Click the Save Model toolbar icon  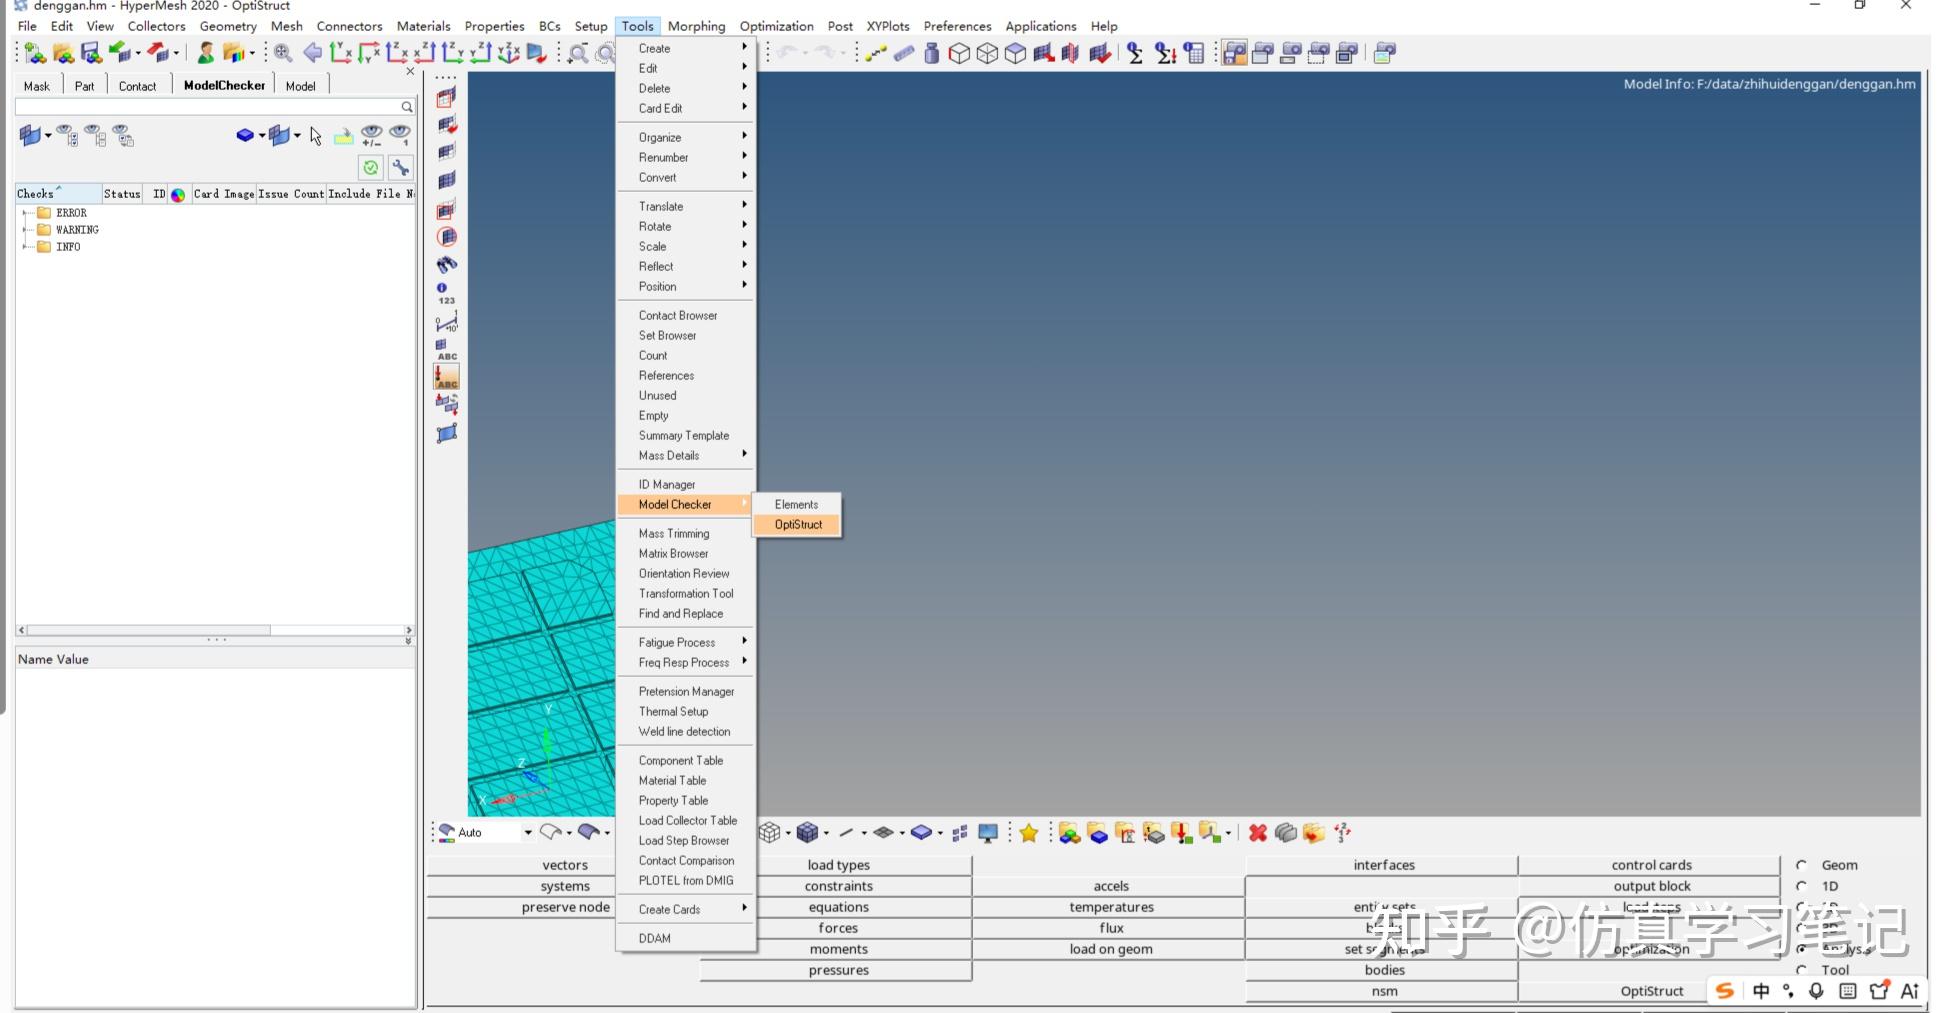[x=91, y=53]
